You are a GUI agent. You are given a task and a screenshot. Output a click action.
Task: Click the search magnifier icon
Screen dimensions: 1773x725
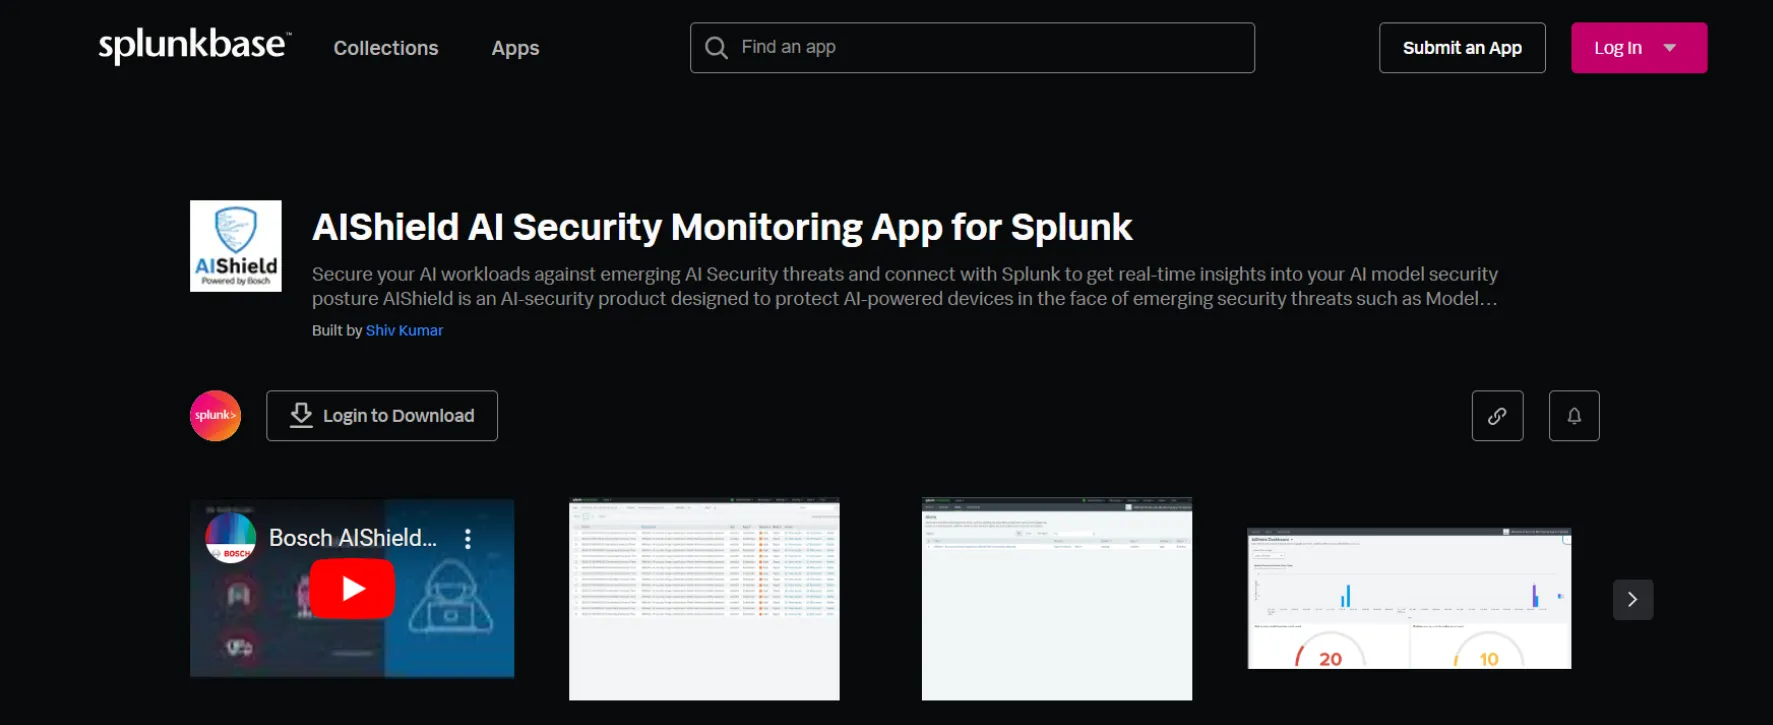click(x=716, y=48)
